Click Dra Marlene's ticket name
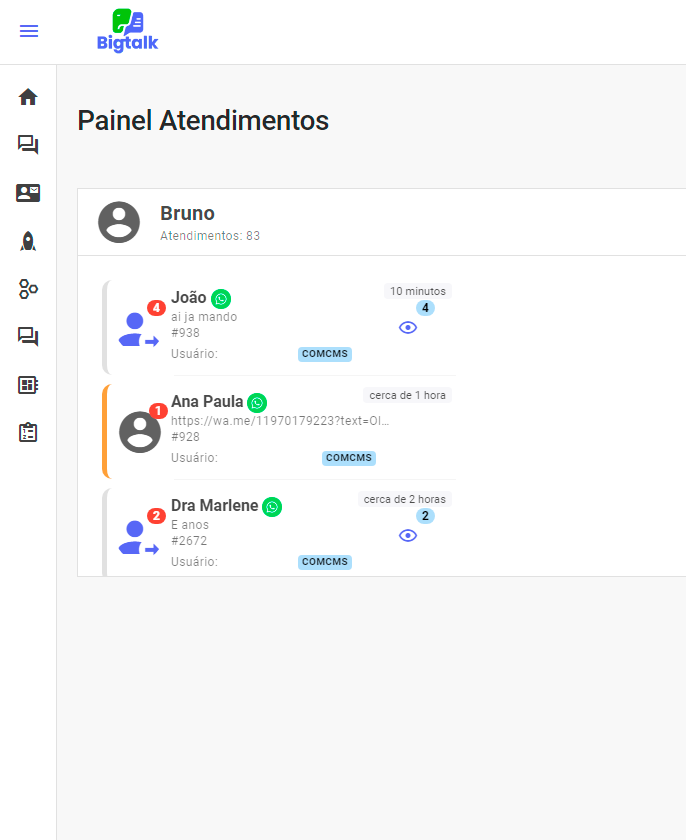The height and width of the screenshot is (840, 686). 214,506
